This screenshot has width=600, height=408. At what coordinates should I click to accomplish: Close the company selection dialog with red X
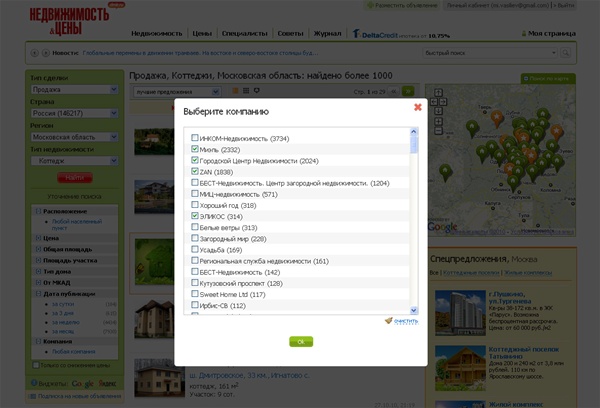pos(417,108)
